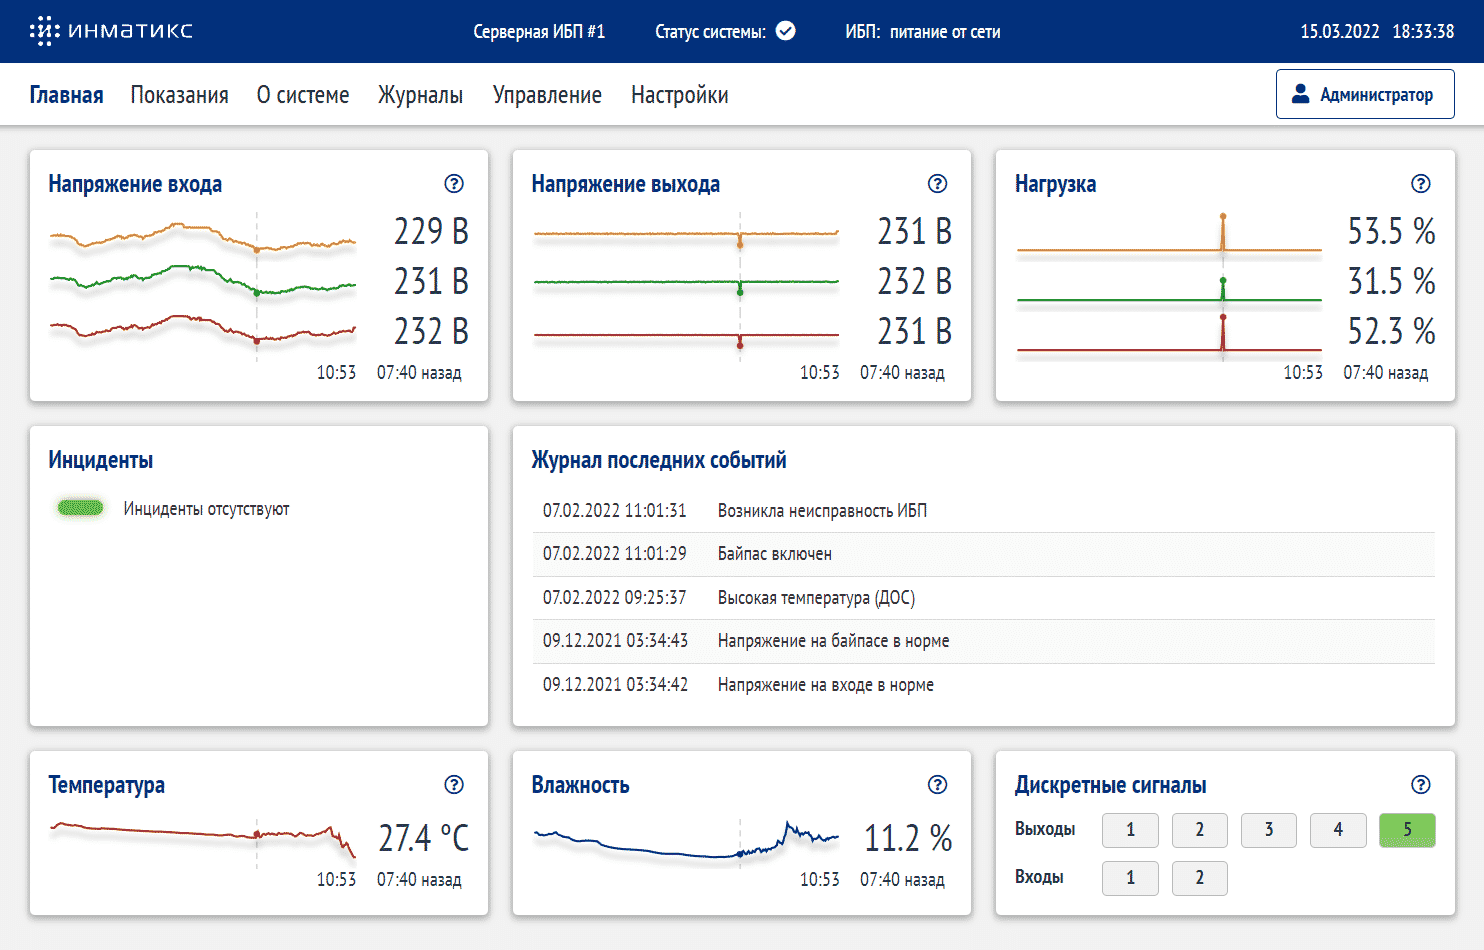This screenshot has width=1484, height=950.
Task: Open Влажность help question mark
Action: (937, 785)
